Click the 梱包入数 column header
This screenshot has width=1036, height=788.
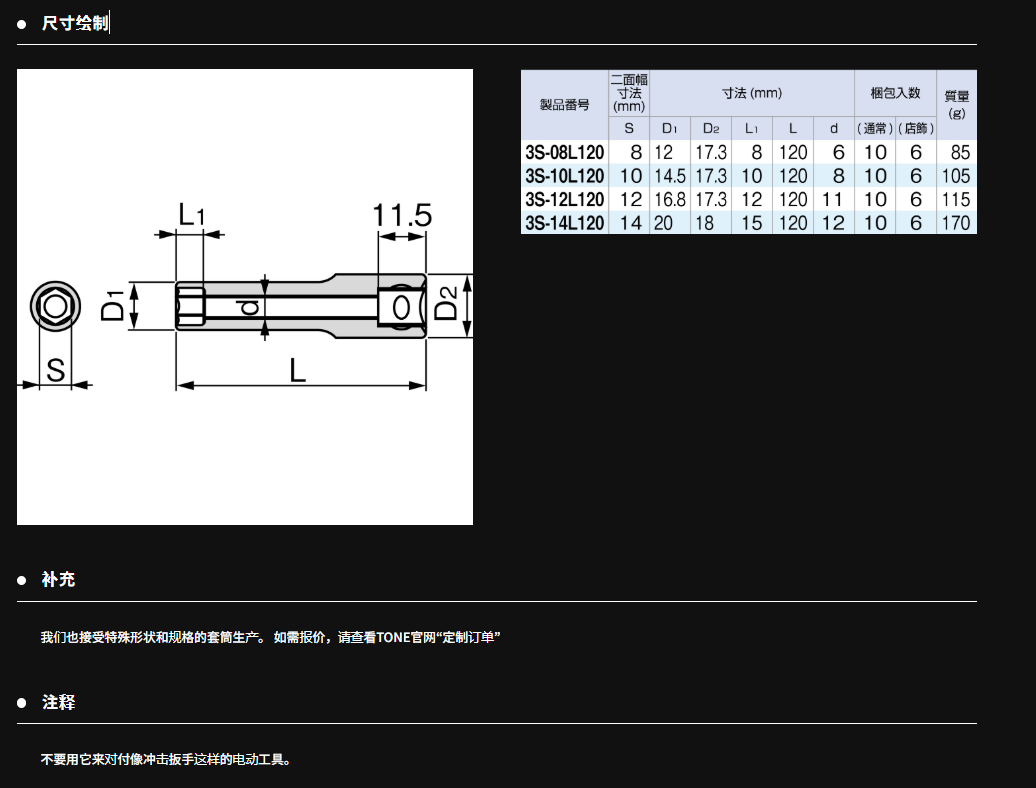pyautogui.click(x=895, y=93)
